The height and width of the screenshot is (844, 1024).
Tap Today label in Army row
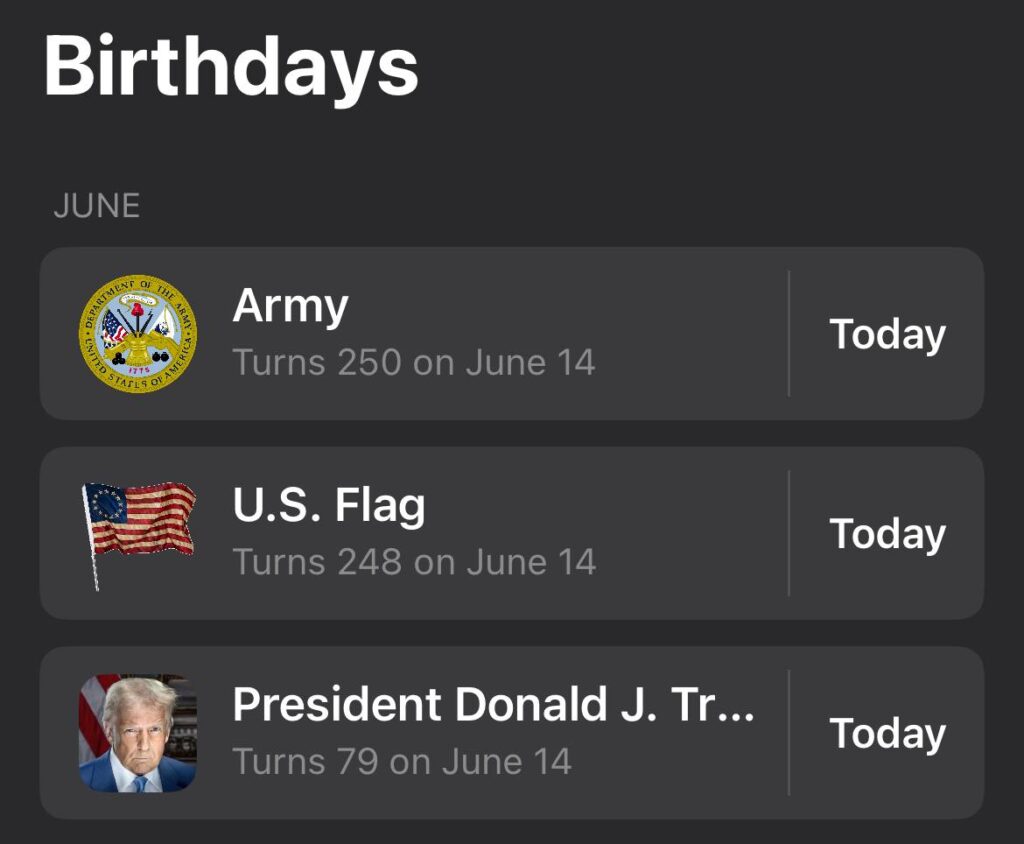888,334
